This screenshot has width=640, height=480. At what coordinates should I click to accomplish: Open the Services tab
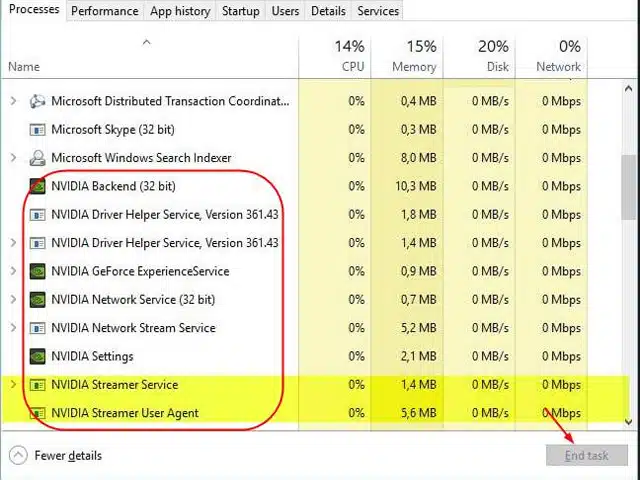pos(378,11)
